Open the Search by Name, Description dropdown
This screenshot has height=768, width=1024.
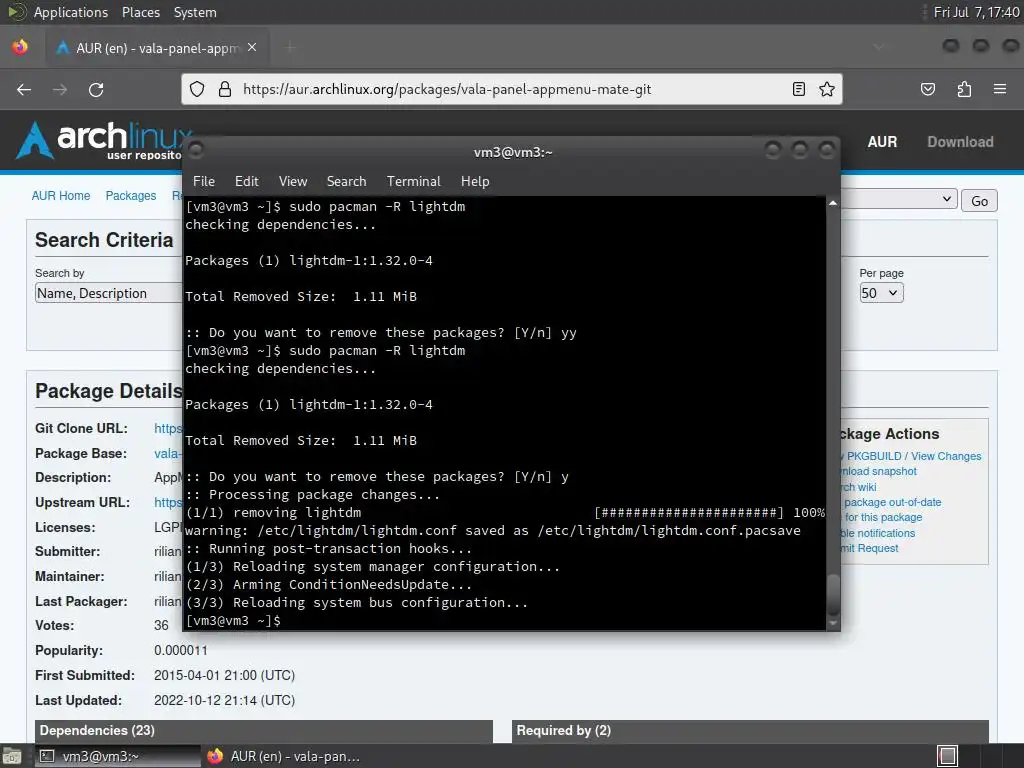point(108,293)
